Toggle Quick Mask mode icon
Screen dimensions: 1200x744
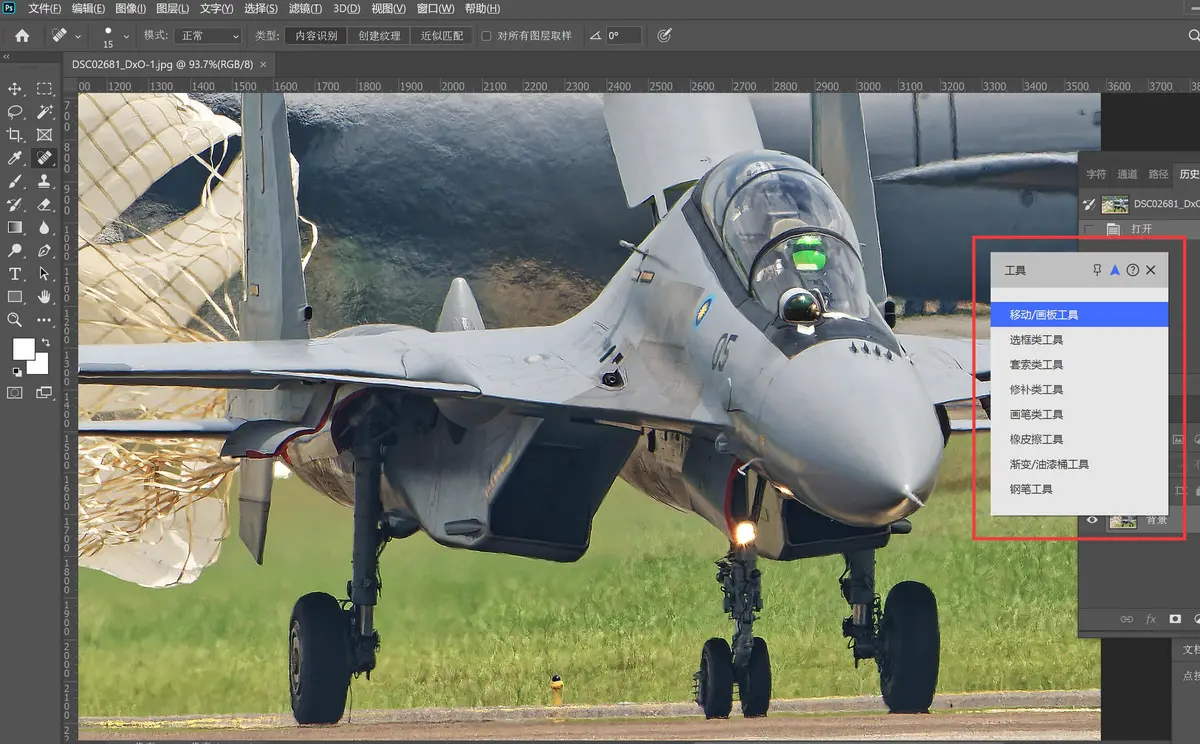pos(15,393)
